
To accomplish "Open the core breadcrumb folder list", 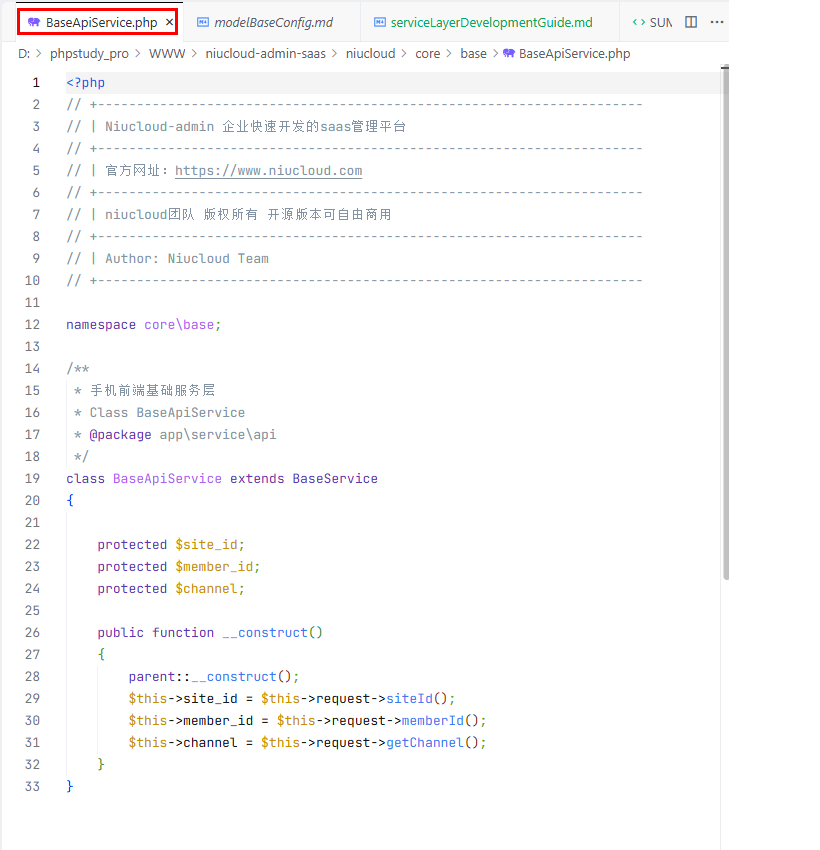I will [x=427, y=54].
